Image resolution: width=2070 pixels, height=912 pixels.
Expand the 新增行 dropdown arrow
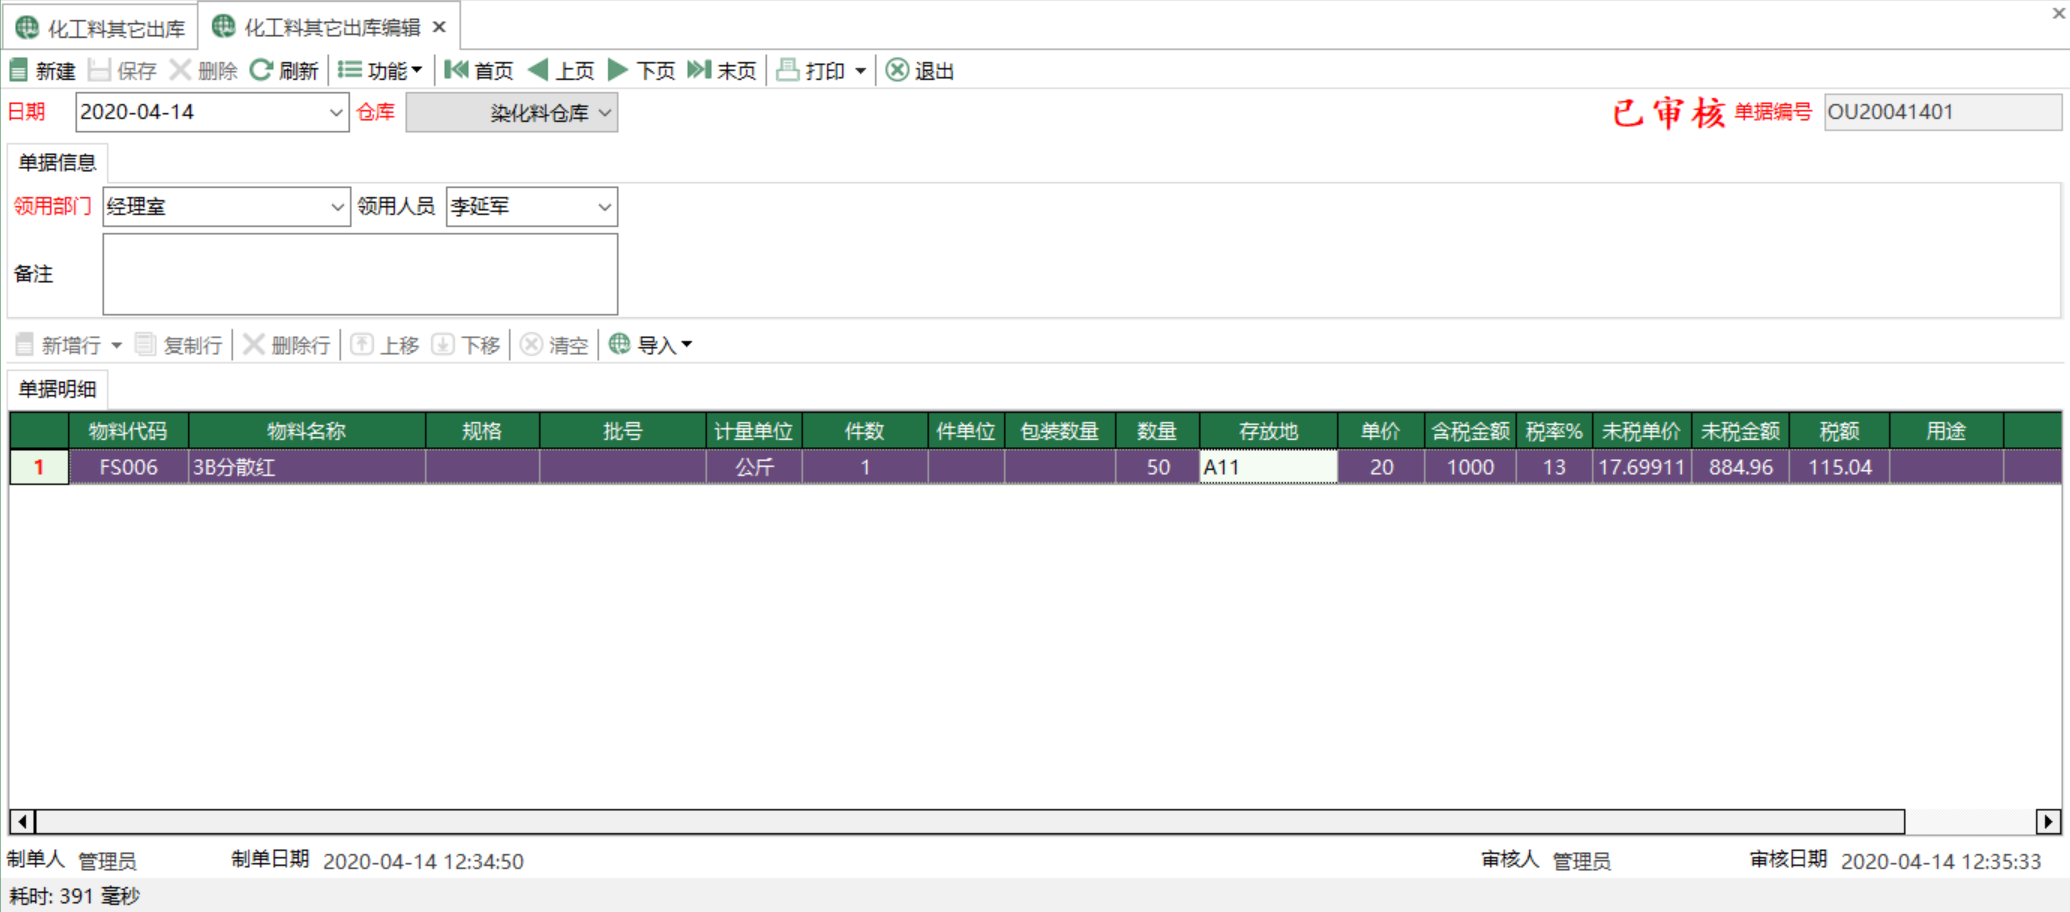[116, 345]
